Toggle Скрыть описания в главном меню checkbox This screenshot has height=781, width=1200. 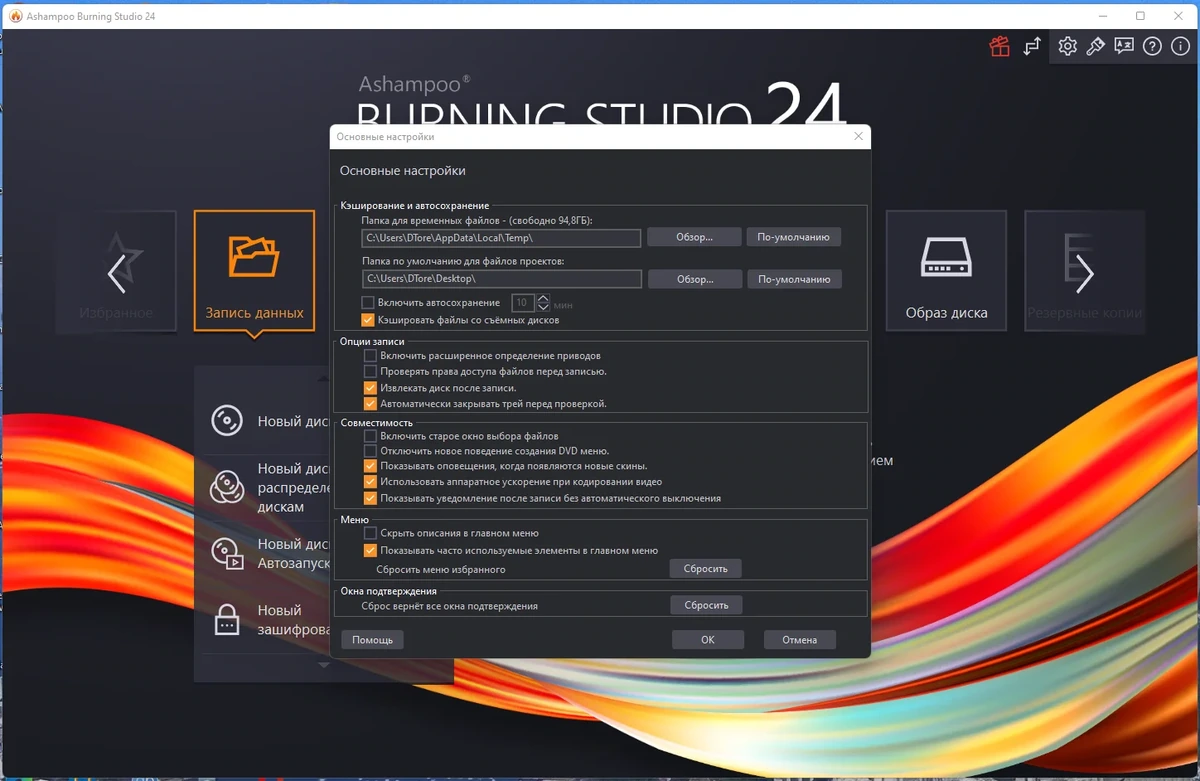point(370,534)
